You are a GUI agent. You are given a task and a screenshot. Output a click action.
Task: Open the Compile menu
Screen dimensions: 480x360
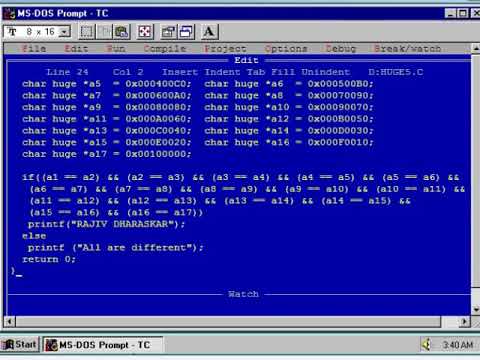(x=165, y=49)
